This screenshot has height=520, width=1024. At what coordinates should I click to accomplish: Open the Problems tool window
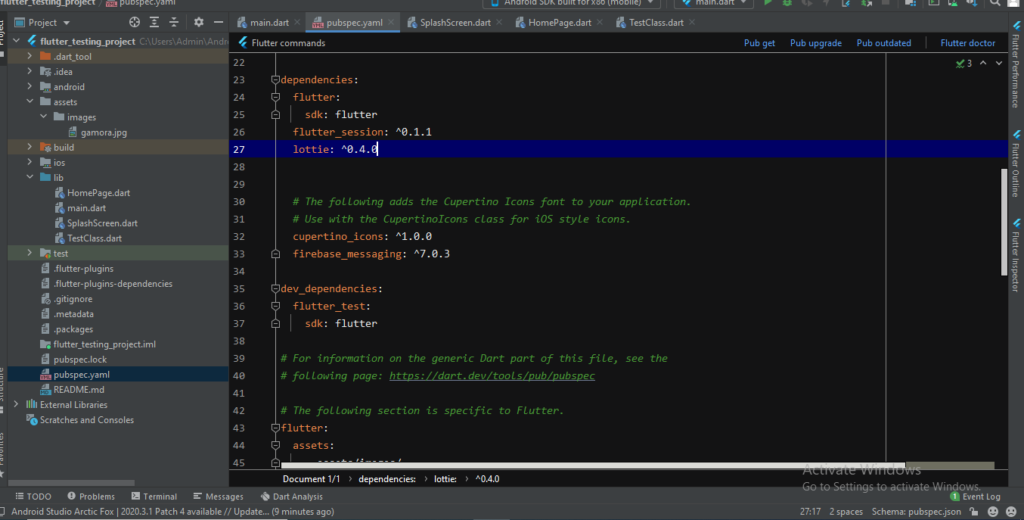pos(91,496)
